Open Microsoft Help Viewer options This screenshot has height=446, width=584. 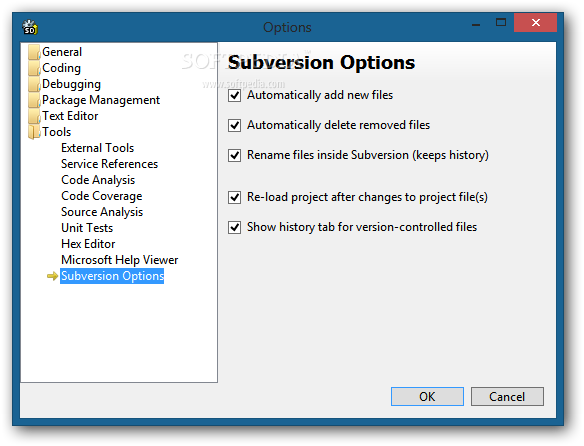point(120,260)
